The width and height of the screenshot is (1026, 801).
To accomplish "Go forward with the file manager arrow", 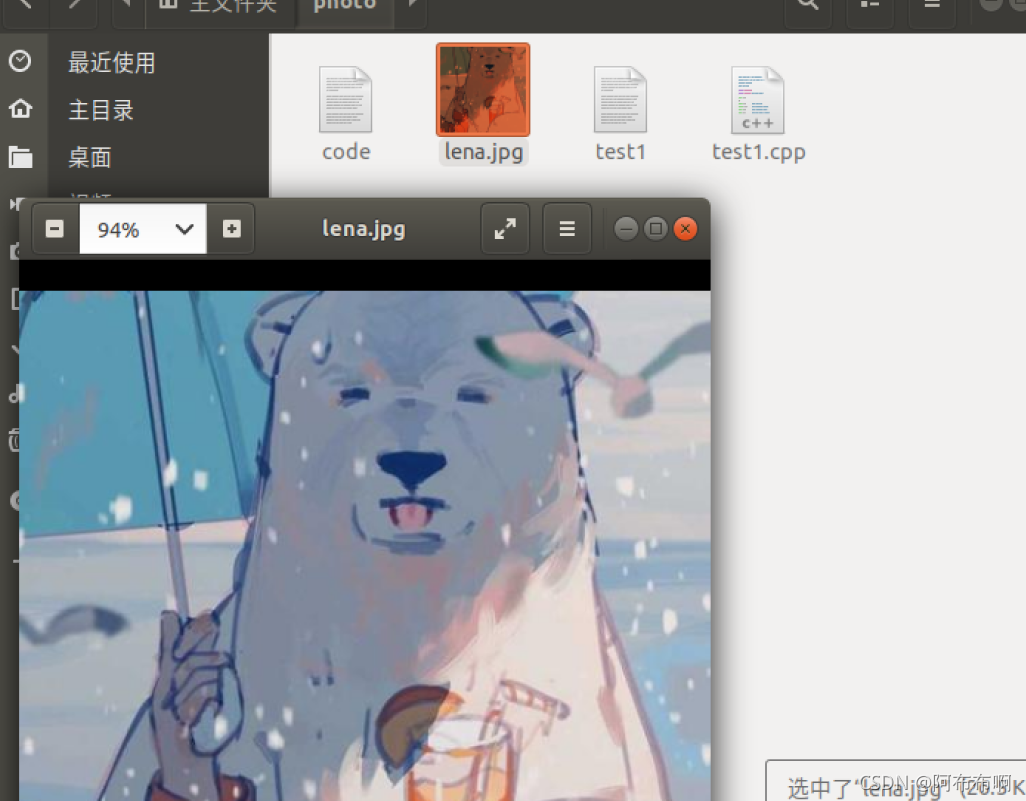I will click(73, 5).
